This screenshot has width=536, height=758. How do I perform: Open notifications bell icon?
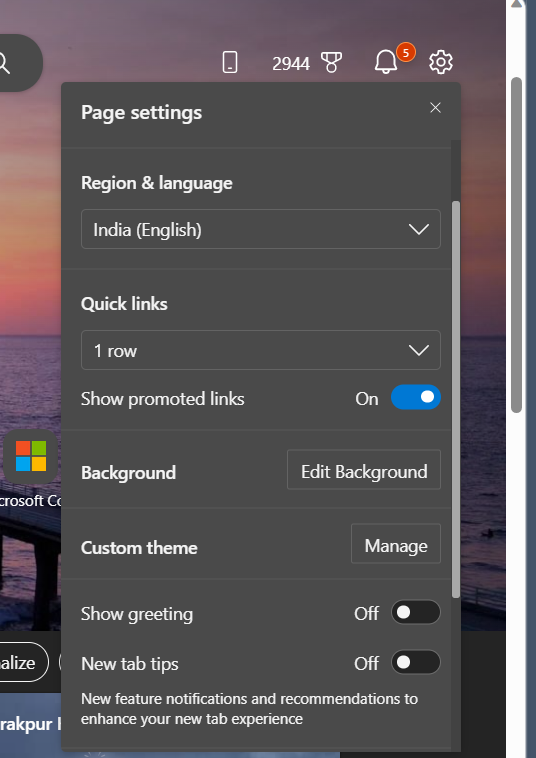coord(386,62)
